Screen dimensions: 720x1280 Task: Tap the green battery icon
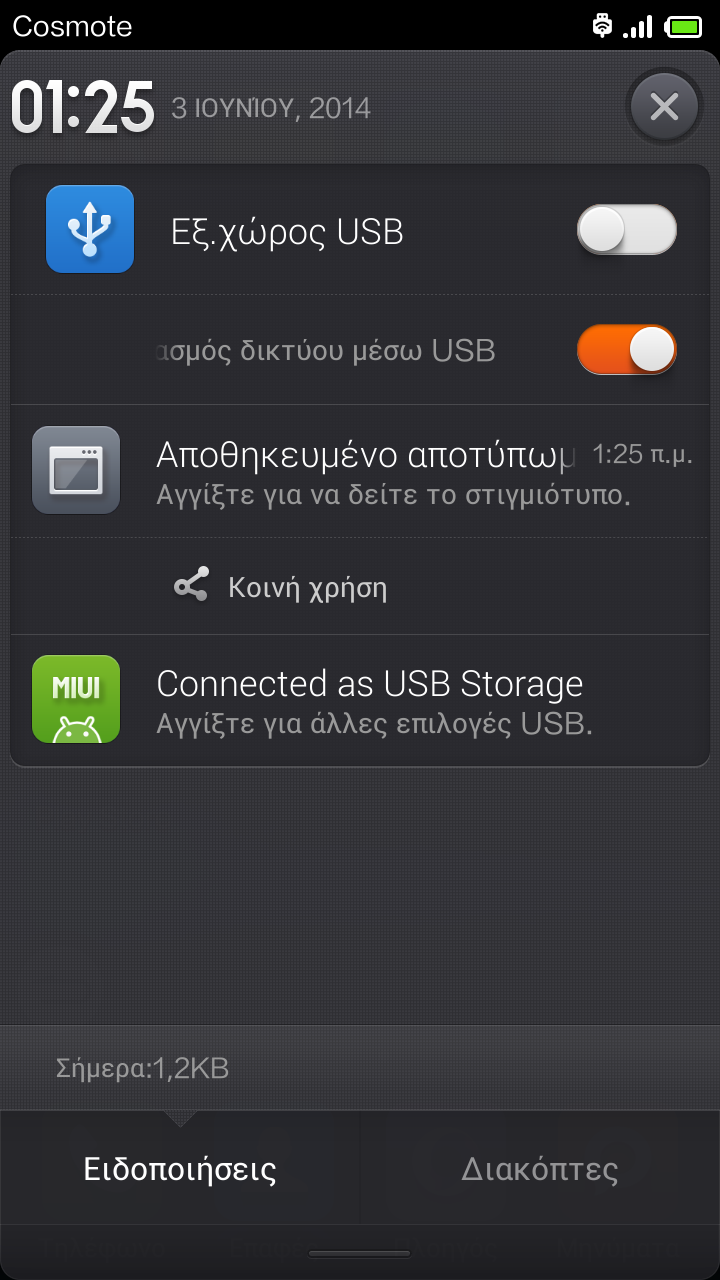point(685,26)
